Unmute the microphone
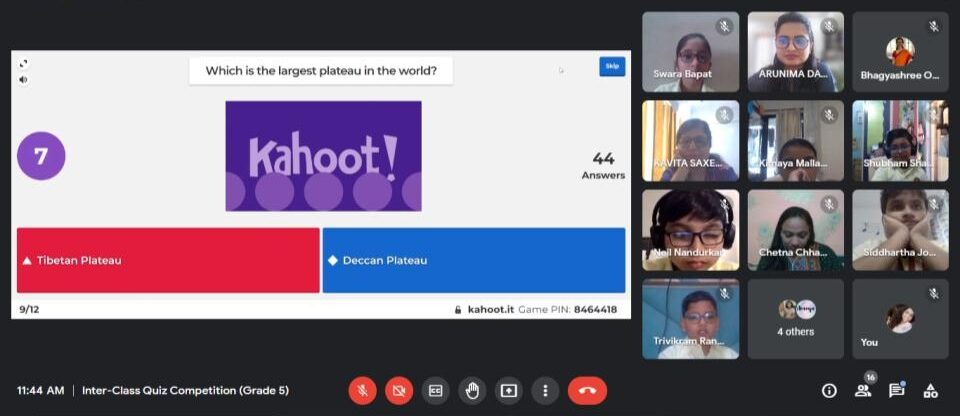The width and height of the screenshot is (960, 416). tap(363, 390)
